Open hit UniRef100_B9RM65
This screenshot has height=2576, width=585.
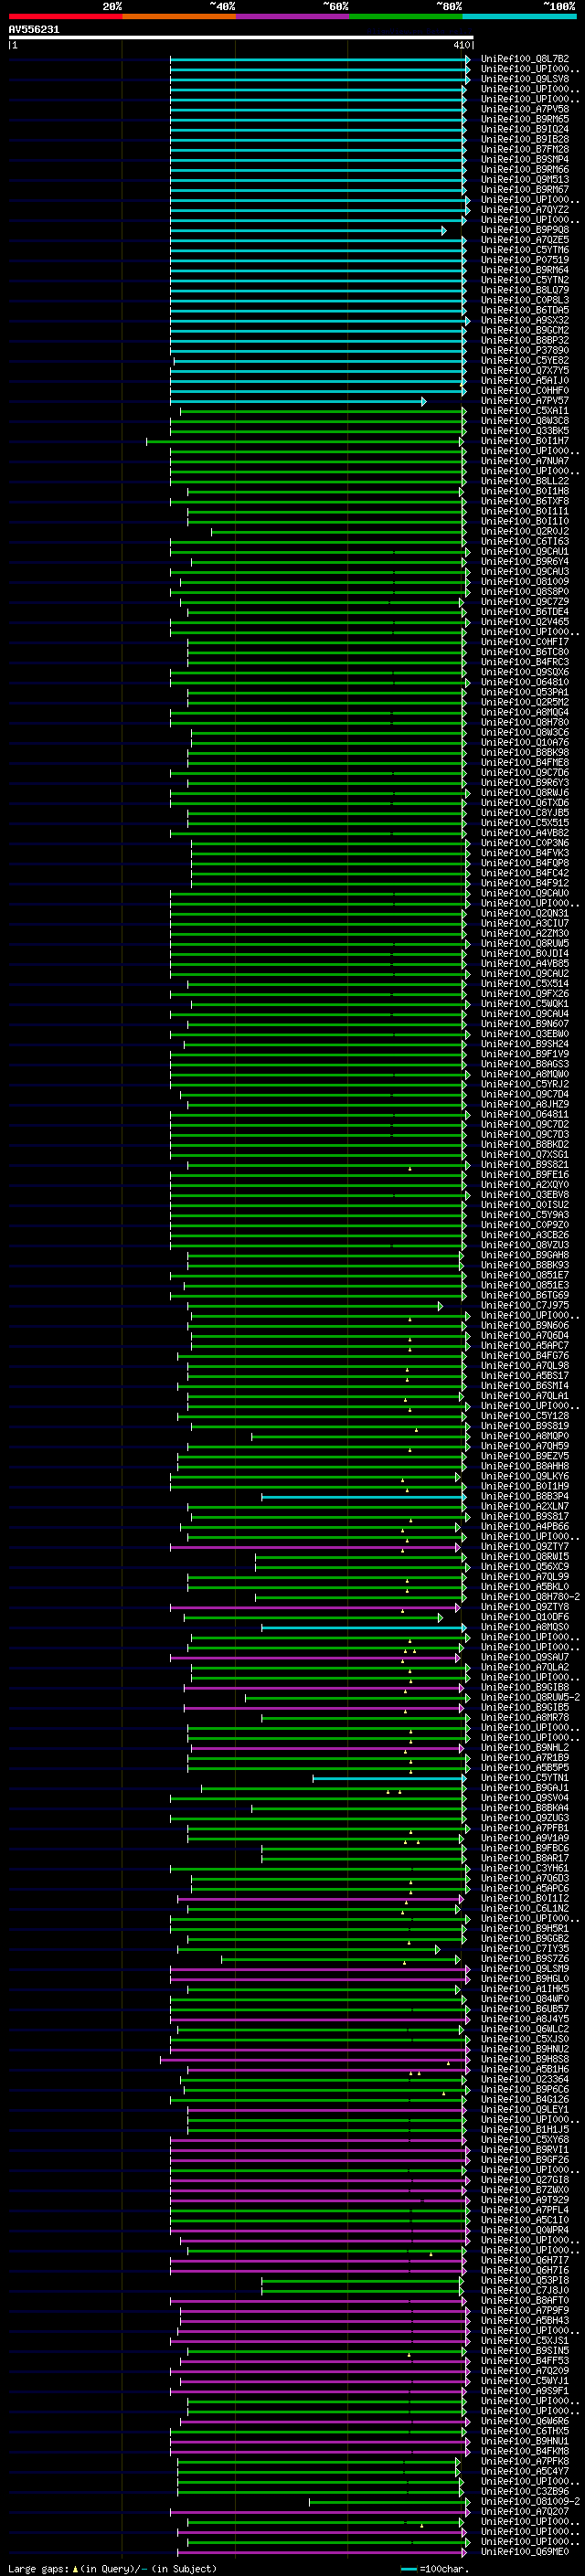coord(524,119)
